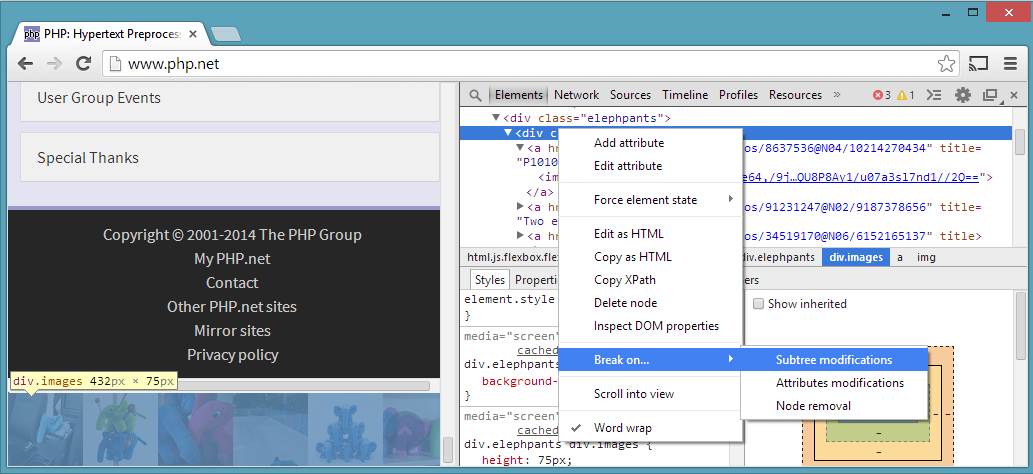Screen dimensions: 1033x474
Task: Select Edit as HTML
Action: [x=651, y=234]
